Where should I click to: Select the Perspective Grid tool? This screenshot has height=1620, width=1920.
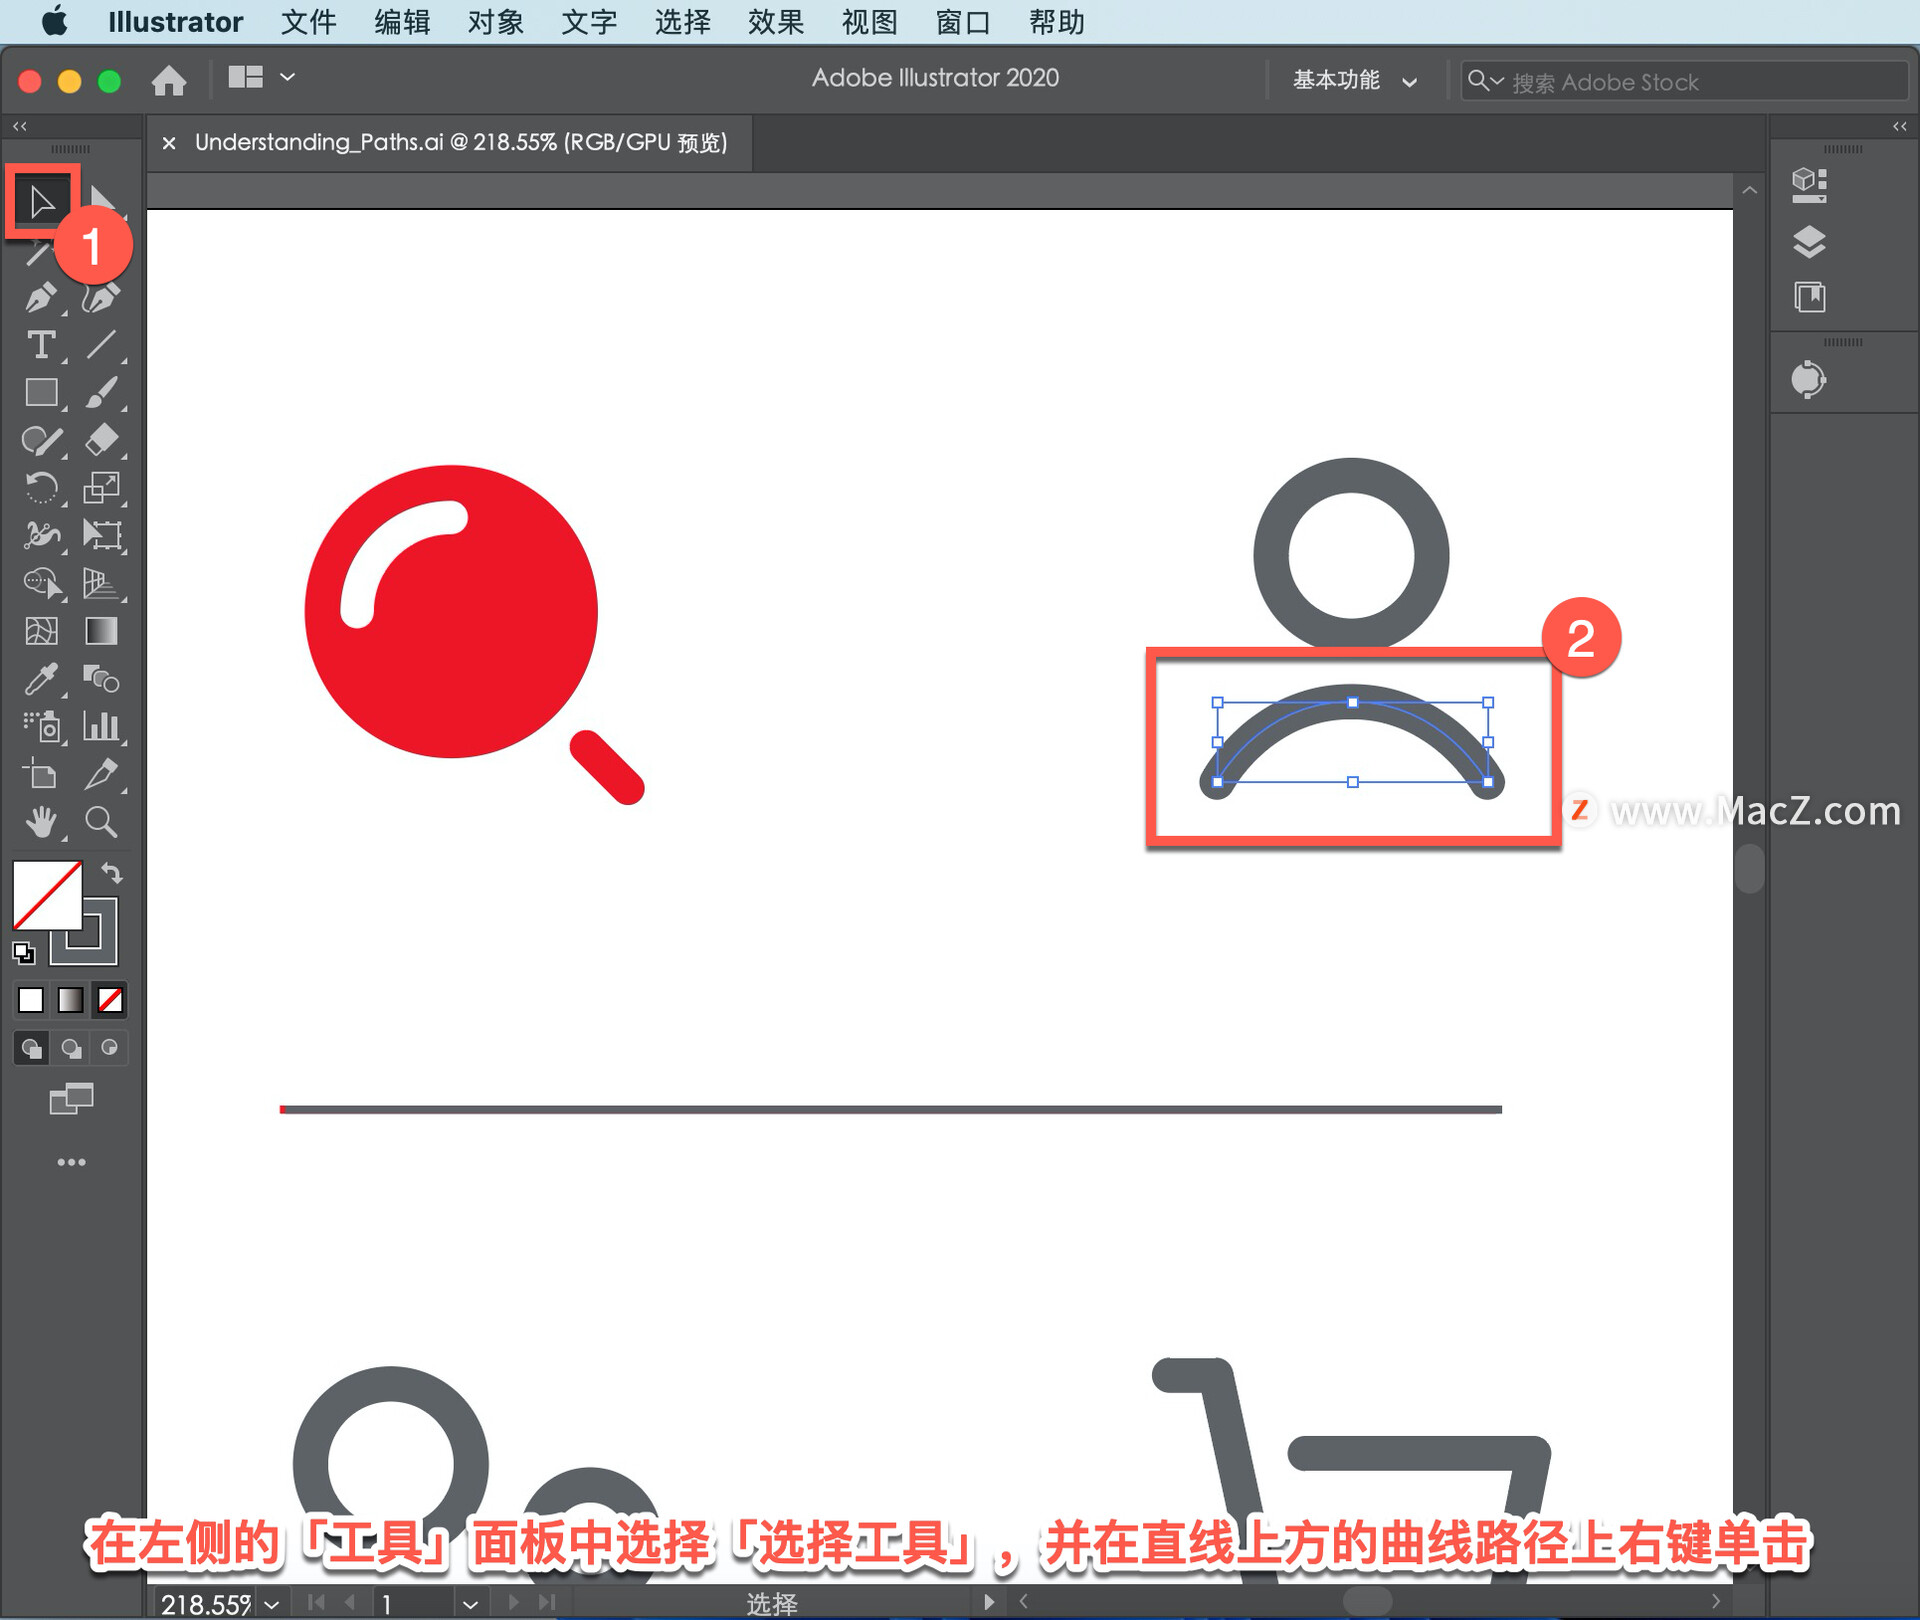(x=101, y=583)
